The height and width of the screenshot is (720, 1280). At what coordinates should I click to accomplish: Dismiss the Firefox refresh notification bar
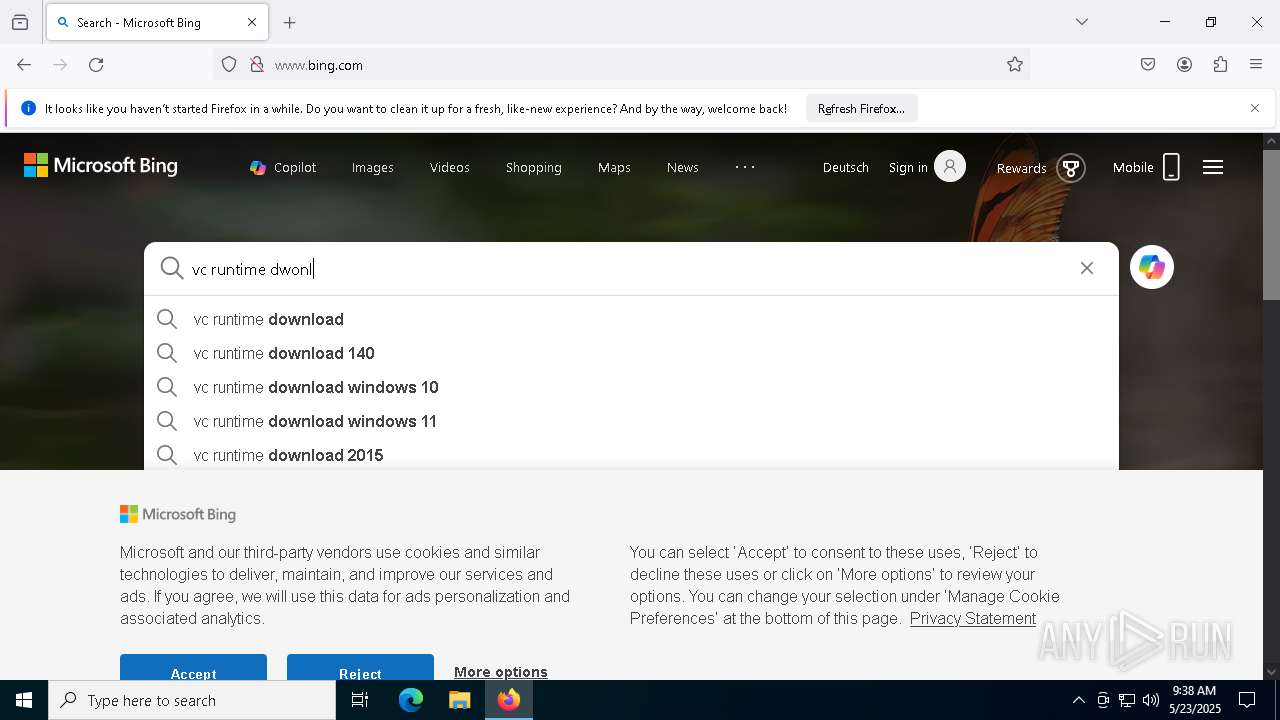[x=1255, y=108]
